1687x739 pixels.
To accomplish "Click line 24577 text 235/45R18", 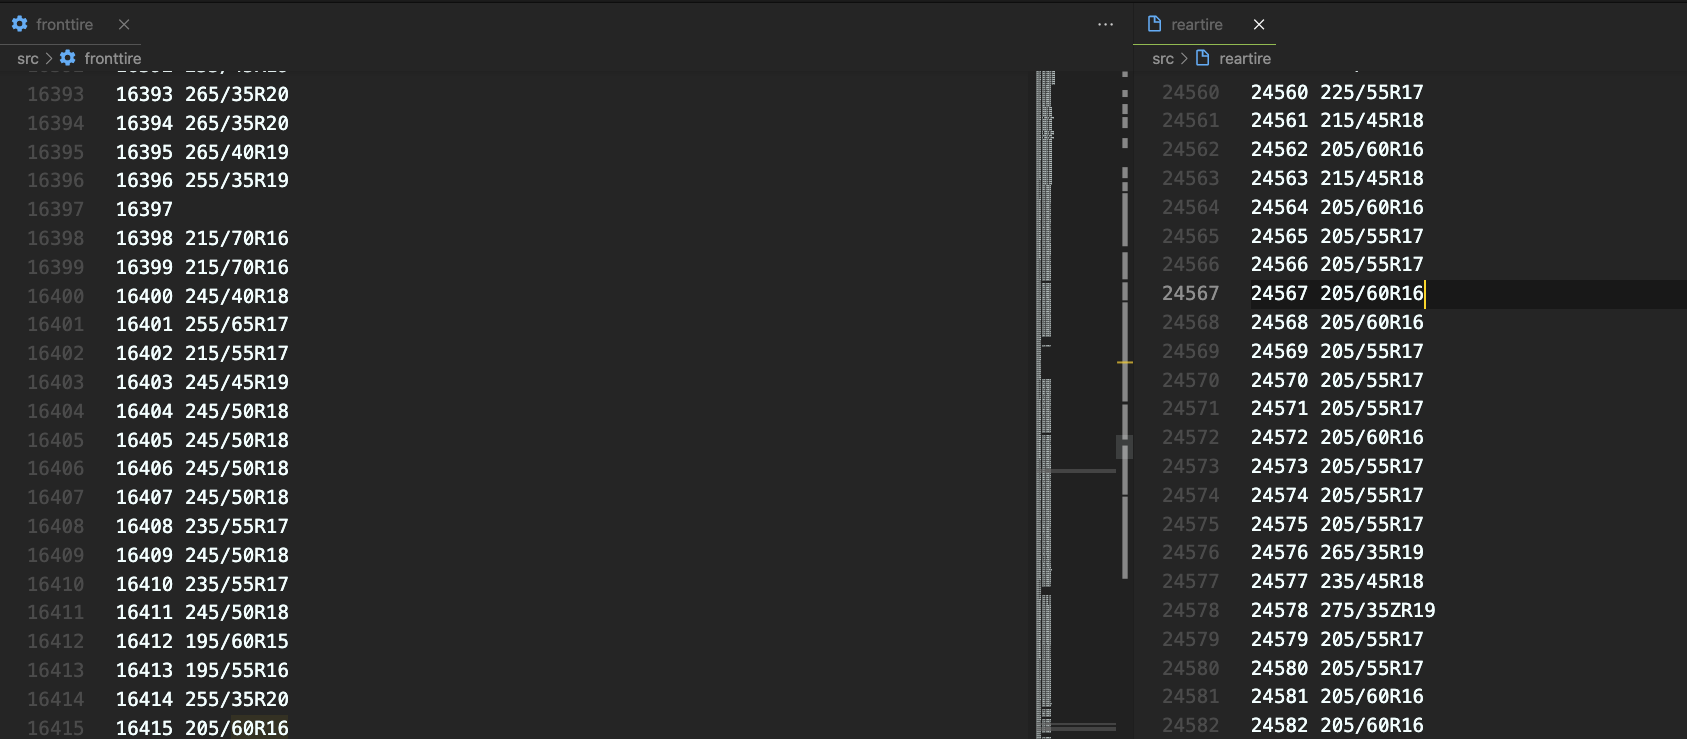I will 1372,581.
